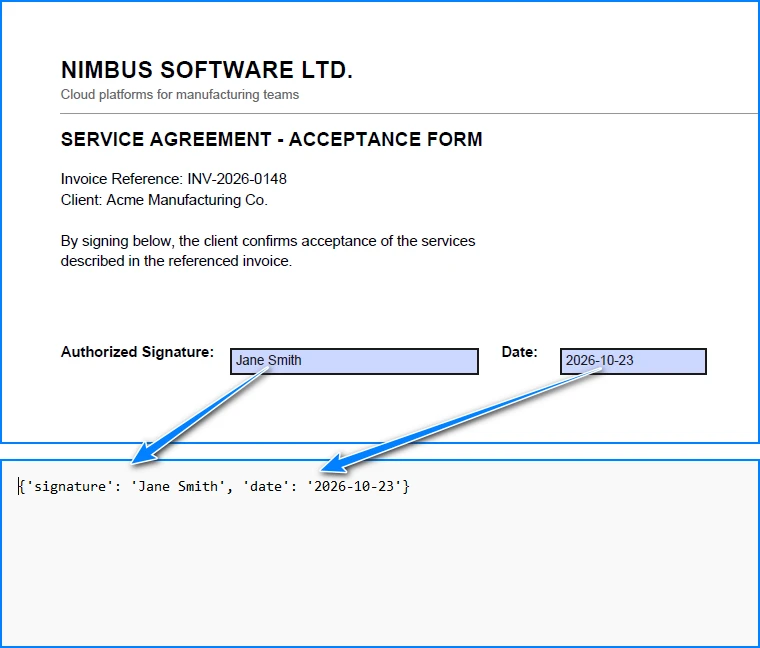This screenshot has height=648, width=760.
Task: Click the Authorized Signature field containing Jane Smith
Action: (x=354, y=361)
